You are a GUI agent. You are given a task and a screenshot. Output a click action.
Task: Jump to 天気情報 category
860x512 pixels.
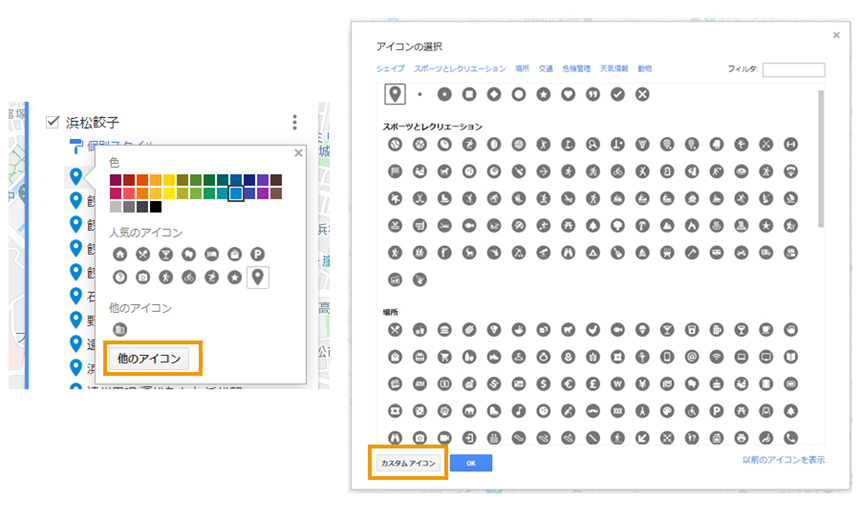click(614, 69)
